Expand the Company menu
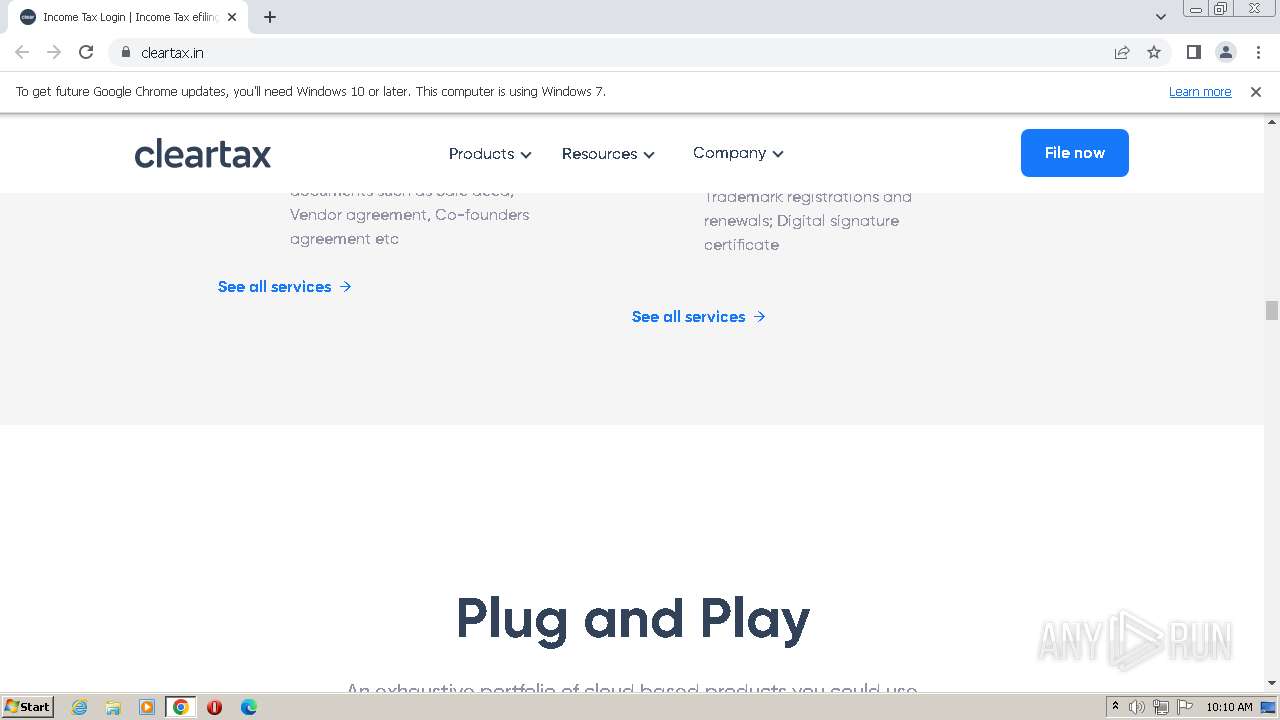 [738, 153]
